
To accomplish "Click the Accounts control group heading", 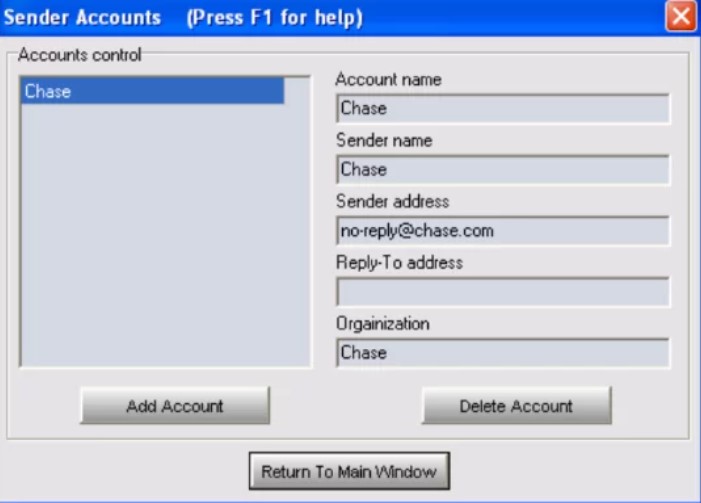I will 80,54.
